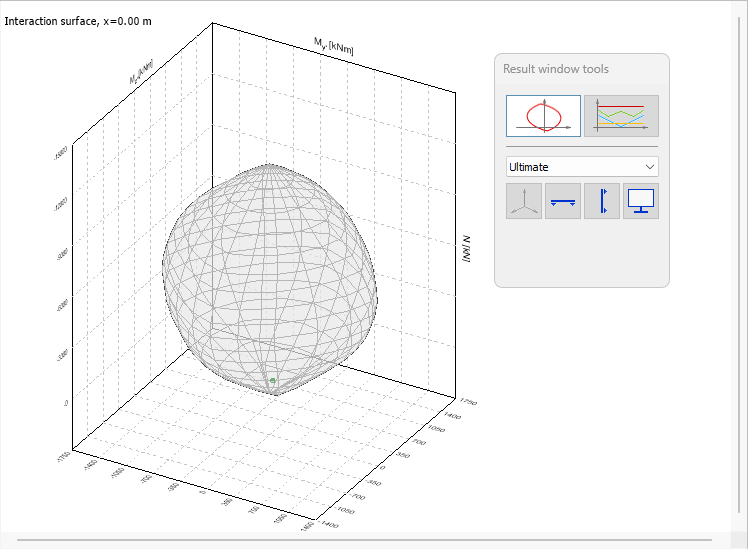Screen dimensions: 748x549
Task: Open the Ultimate limit state dropdown
Action: click(582, 167)
